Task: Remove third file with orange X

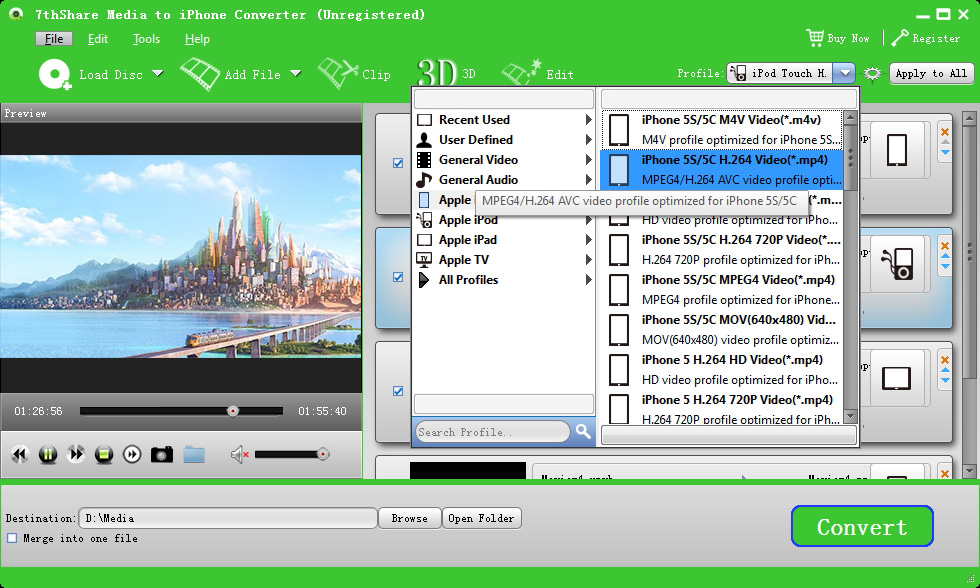Action: [945, 360]
